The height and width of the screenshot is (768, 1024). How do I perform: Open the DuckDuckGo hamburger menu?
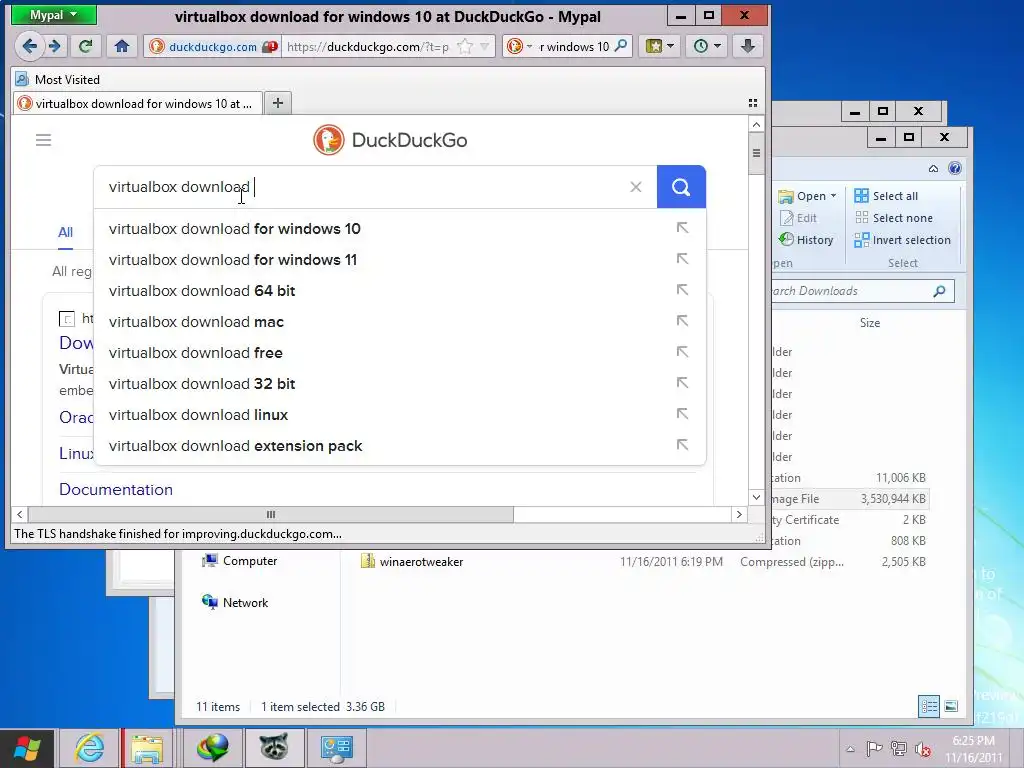pyautogui.click(x=43, y=140)
